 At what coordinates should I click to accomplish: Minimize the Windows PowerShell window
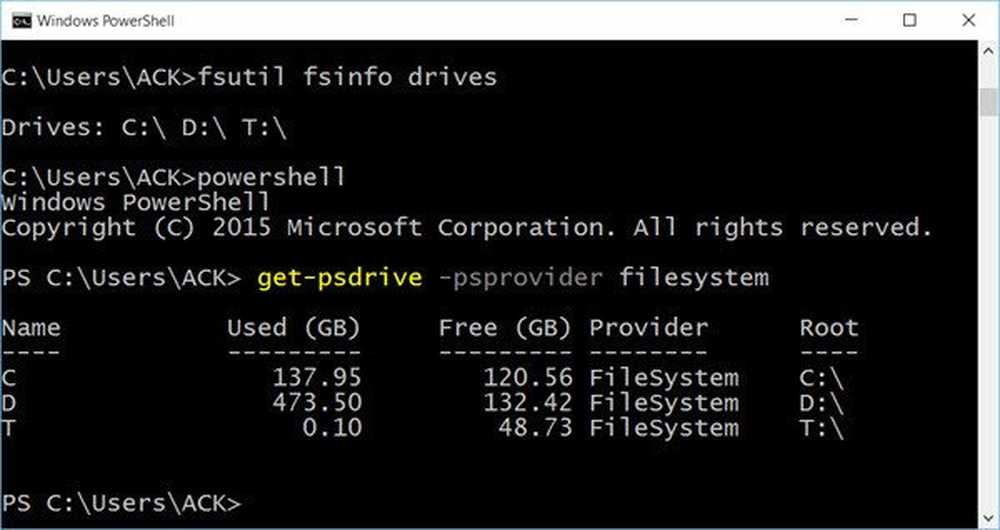(850, 21)
